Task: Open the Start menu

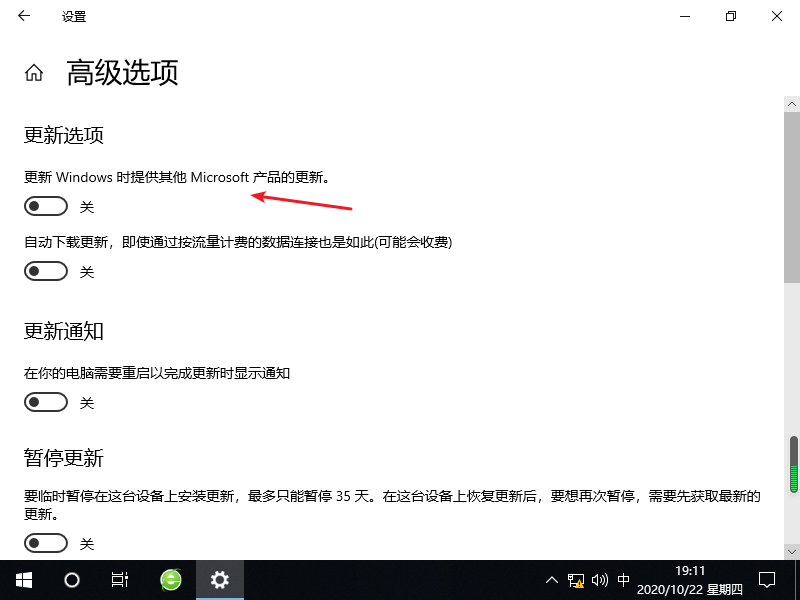Action: [x=22, y=580]
